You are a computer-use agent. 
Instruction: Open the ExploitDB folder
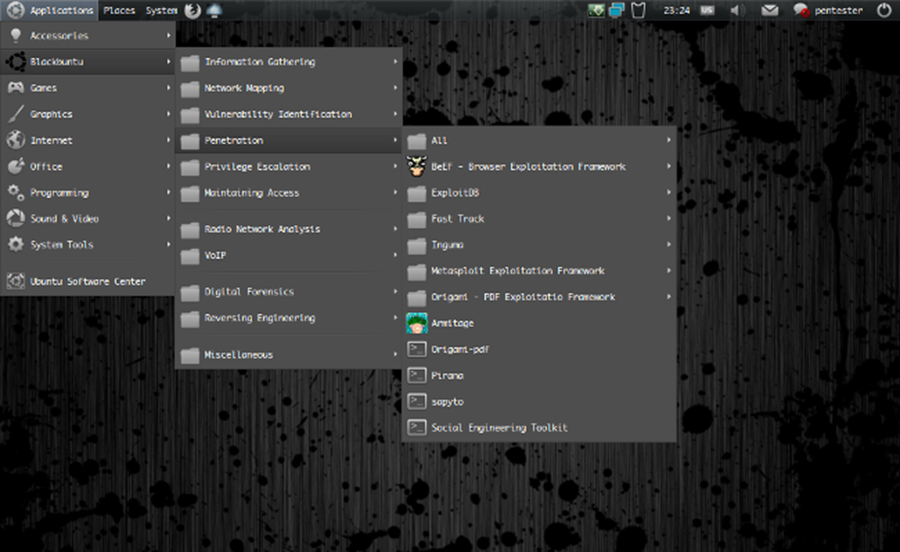pyautogui.click(x=540, y=193)
